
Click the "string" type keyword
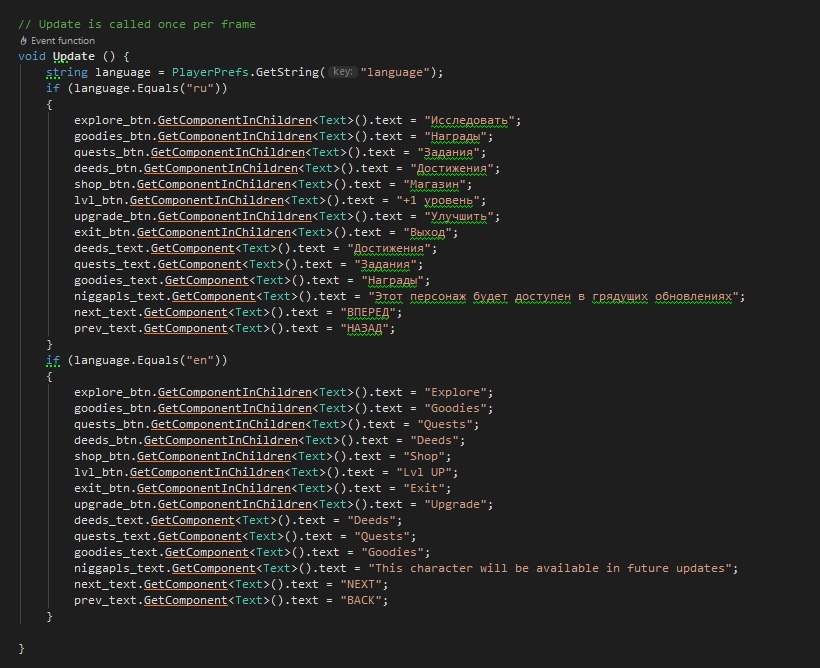[67, 72]
